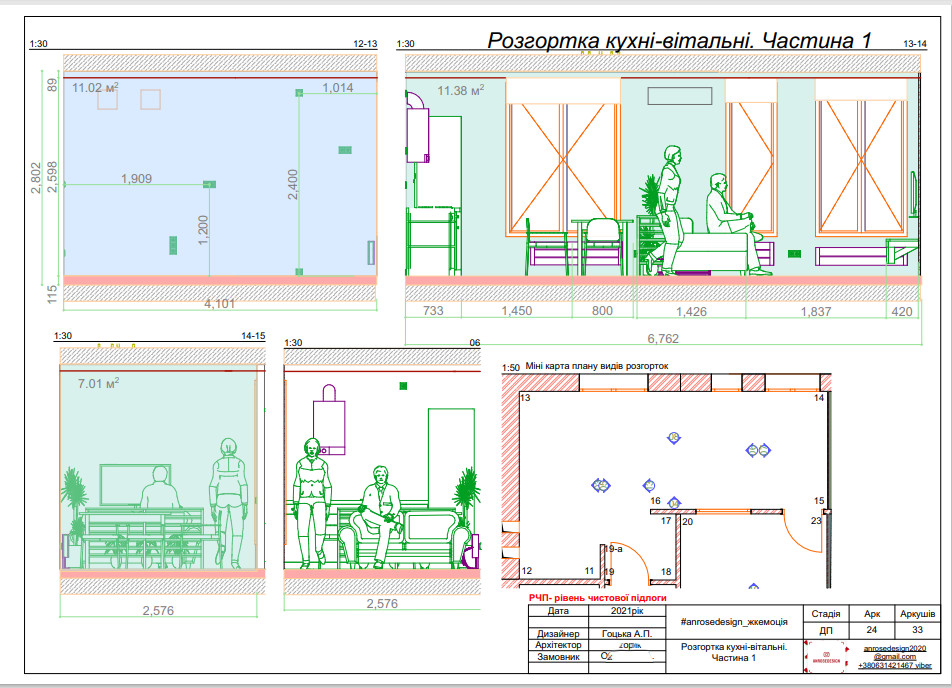Click the 6,762 overall dimension label
Viewport: 952px width, 688px height.
click(x=662, y=338)
